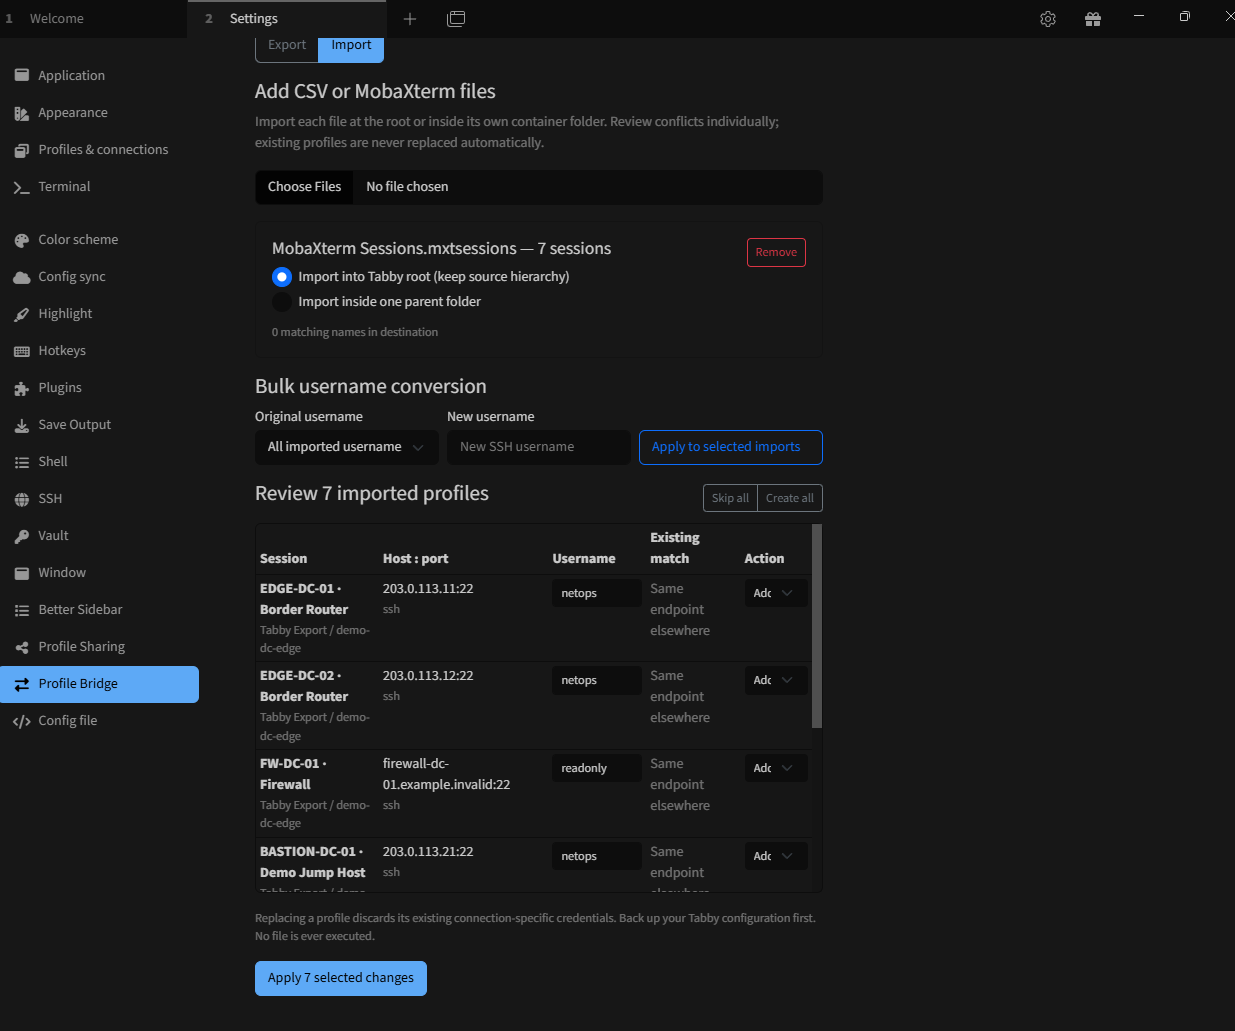Click host 203.0.113.11:22 cell
Viewport: 1235px width, 1031px height.
point(428,589)
